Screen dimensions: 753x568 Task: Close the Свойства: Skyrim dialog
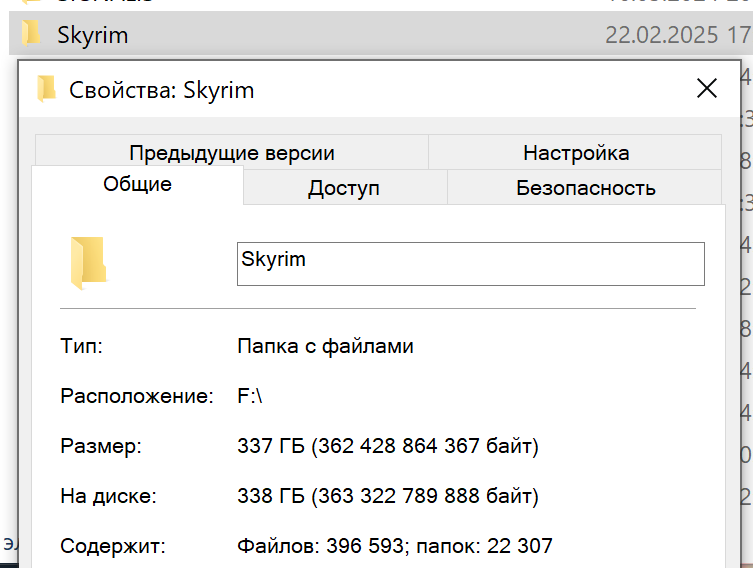(707, 88)
